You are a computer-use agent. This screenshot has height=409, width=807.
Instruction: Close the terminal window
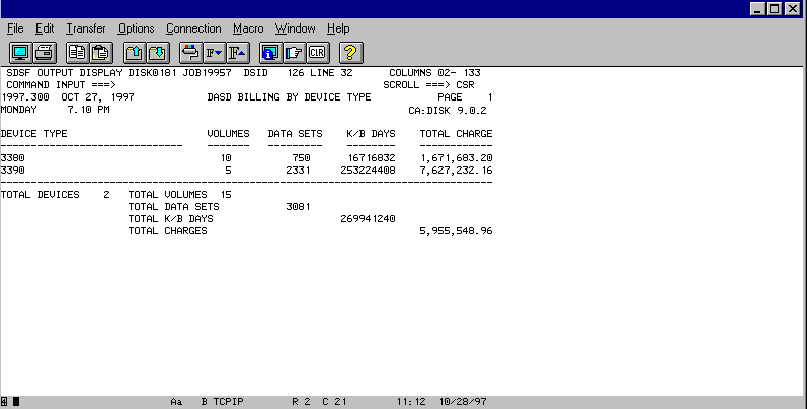[793, 9]
